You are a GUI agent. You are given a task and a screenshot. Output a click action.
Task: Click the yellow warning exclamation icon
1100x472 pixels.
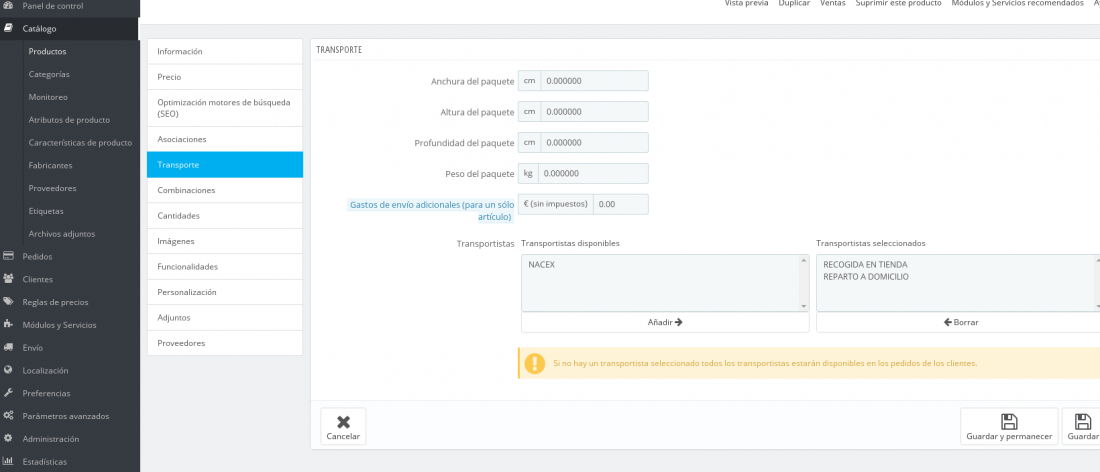point(535,363)
